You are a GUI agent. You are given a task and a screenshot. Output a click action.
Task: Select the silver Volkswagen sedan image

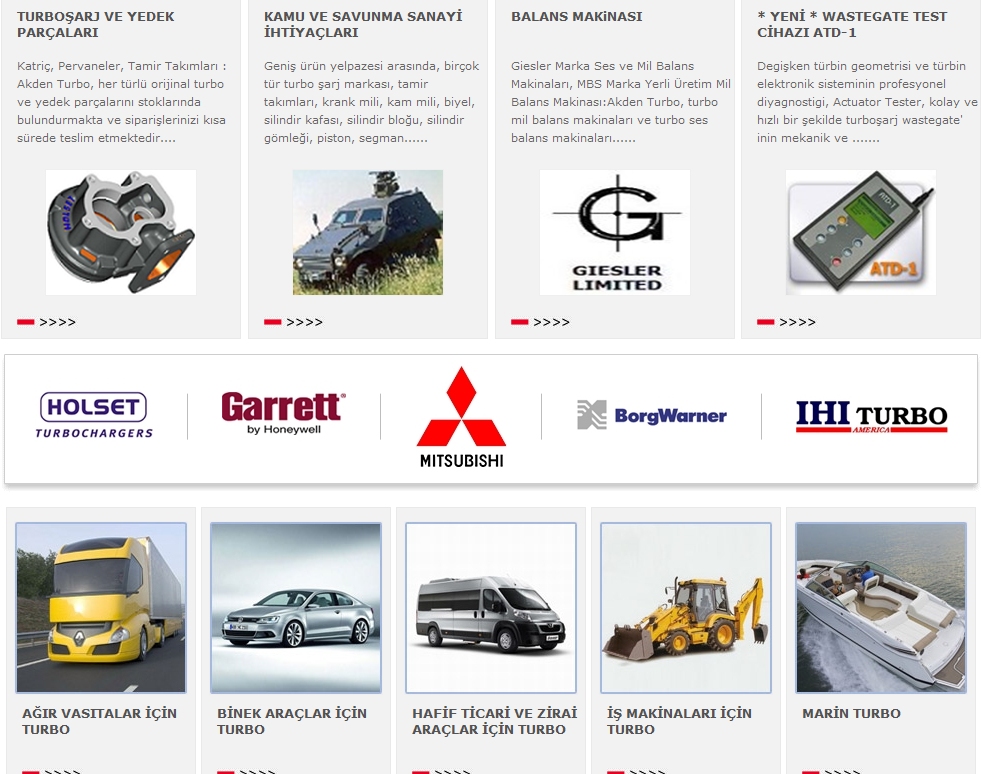tap(296, 608)
